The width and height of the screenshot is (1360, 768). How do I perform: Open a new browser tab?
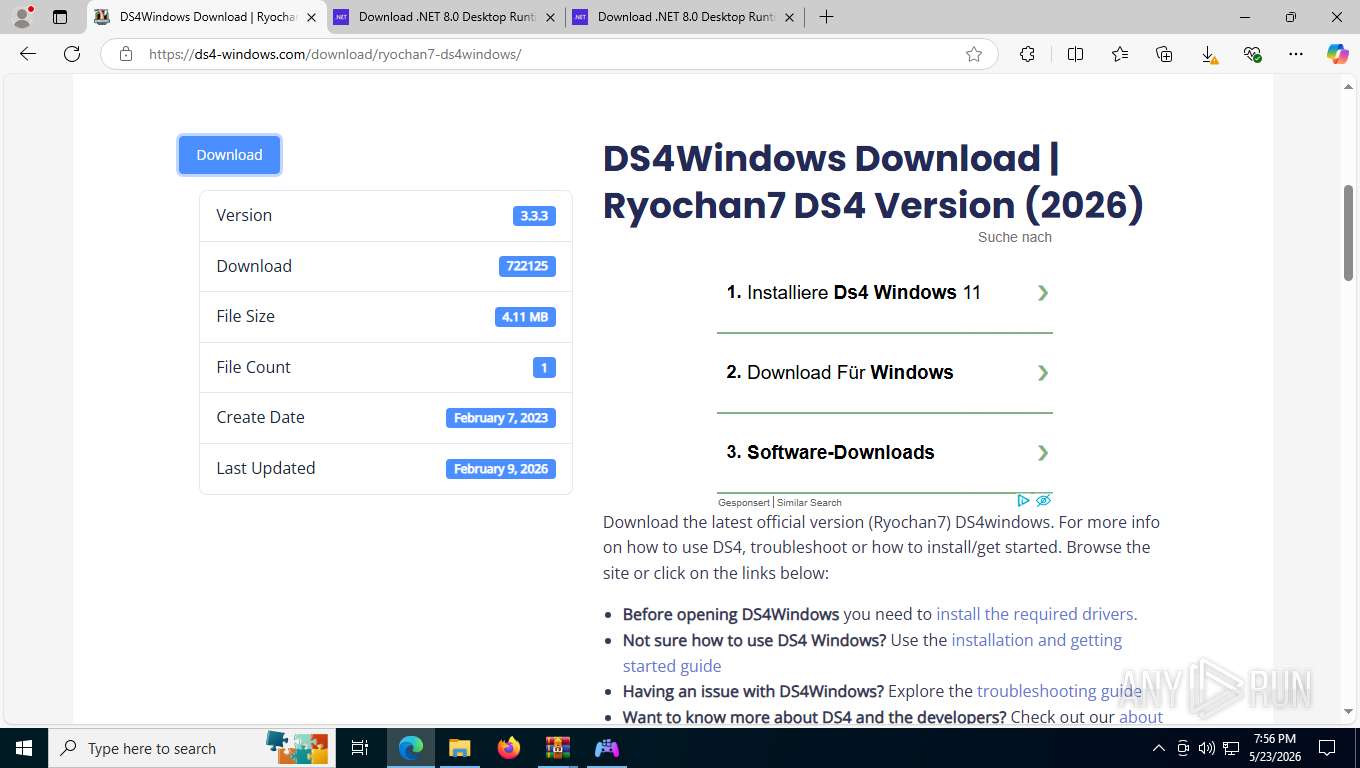pyautogui.click(x=826, y=17)
